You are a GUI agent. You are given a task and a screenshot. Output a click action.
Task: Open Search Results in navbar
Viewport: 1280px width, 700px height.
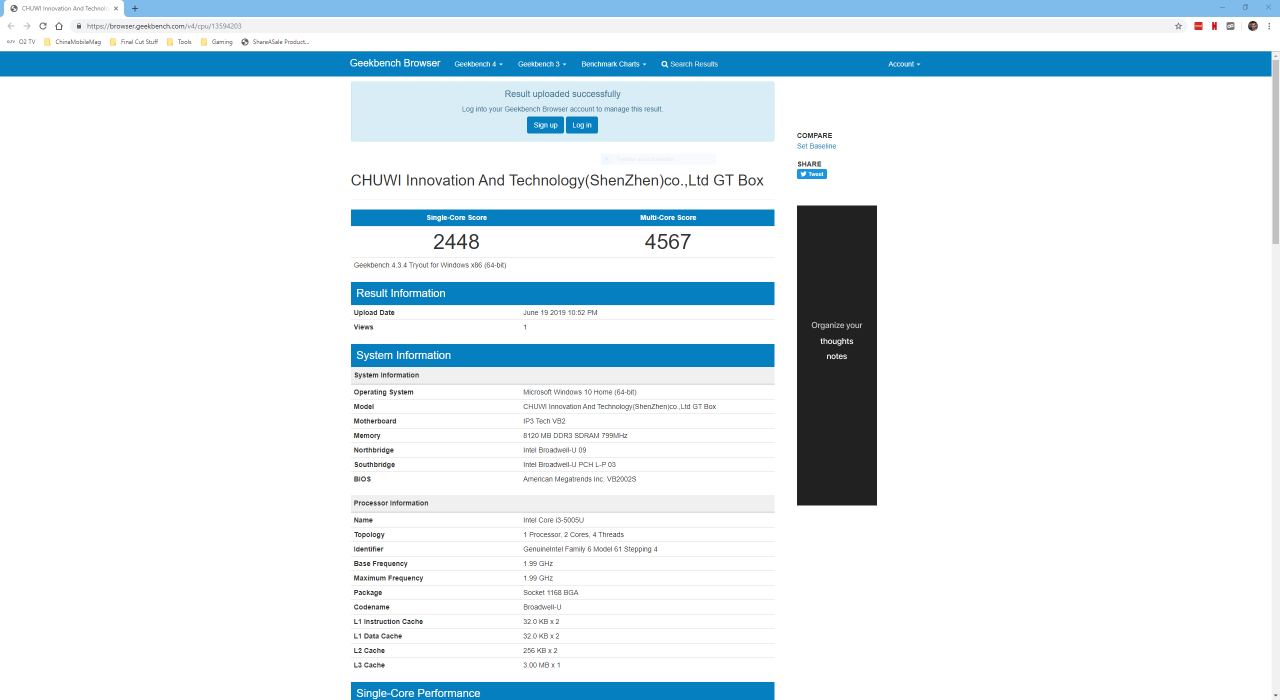[x=689, y=64]
